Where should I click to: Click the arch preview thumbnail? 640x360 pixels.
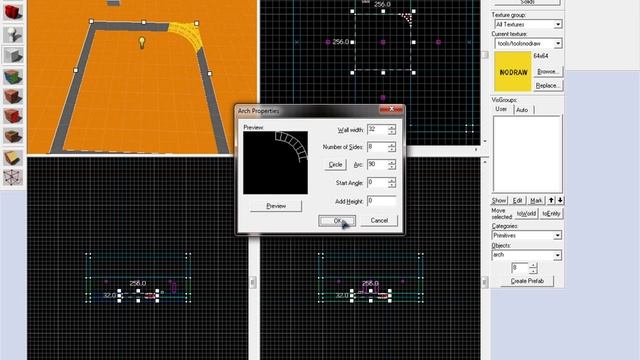pos(276,162)
